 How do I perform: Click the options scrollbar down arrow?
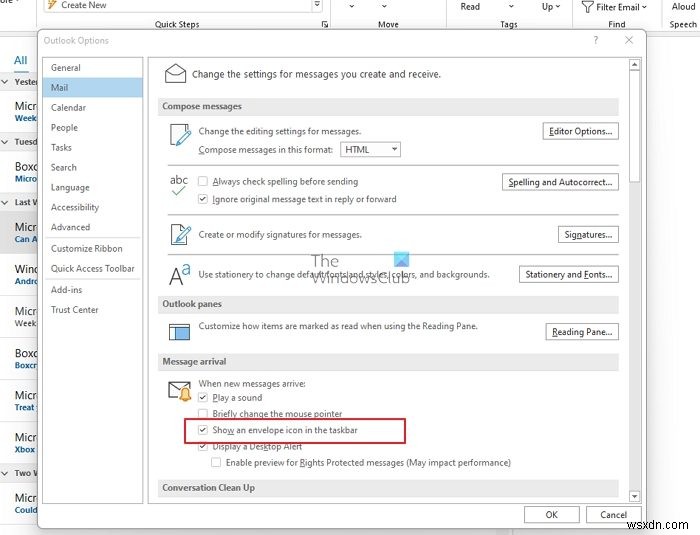coord(634,496)
